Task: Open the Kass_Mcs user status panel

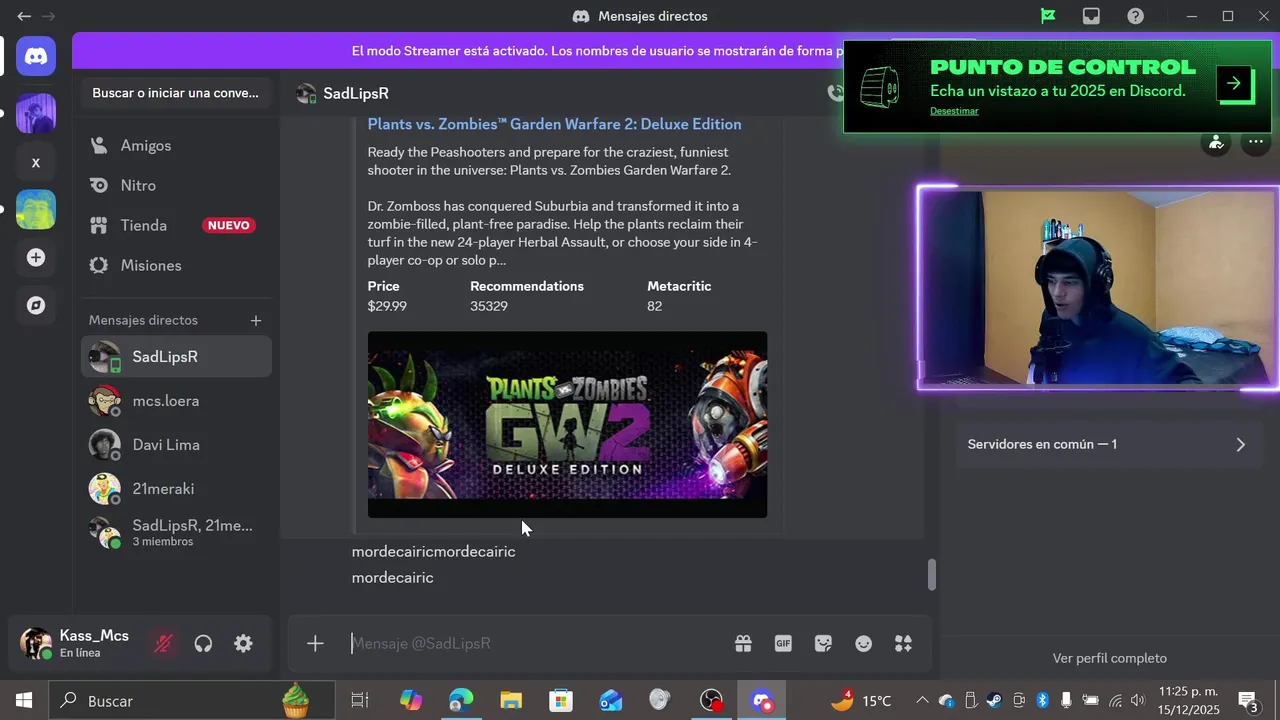Action: (76, 643)
